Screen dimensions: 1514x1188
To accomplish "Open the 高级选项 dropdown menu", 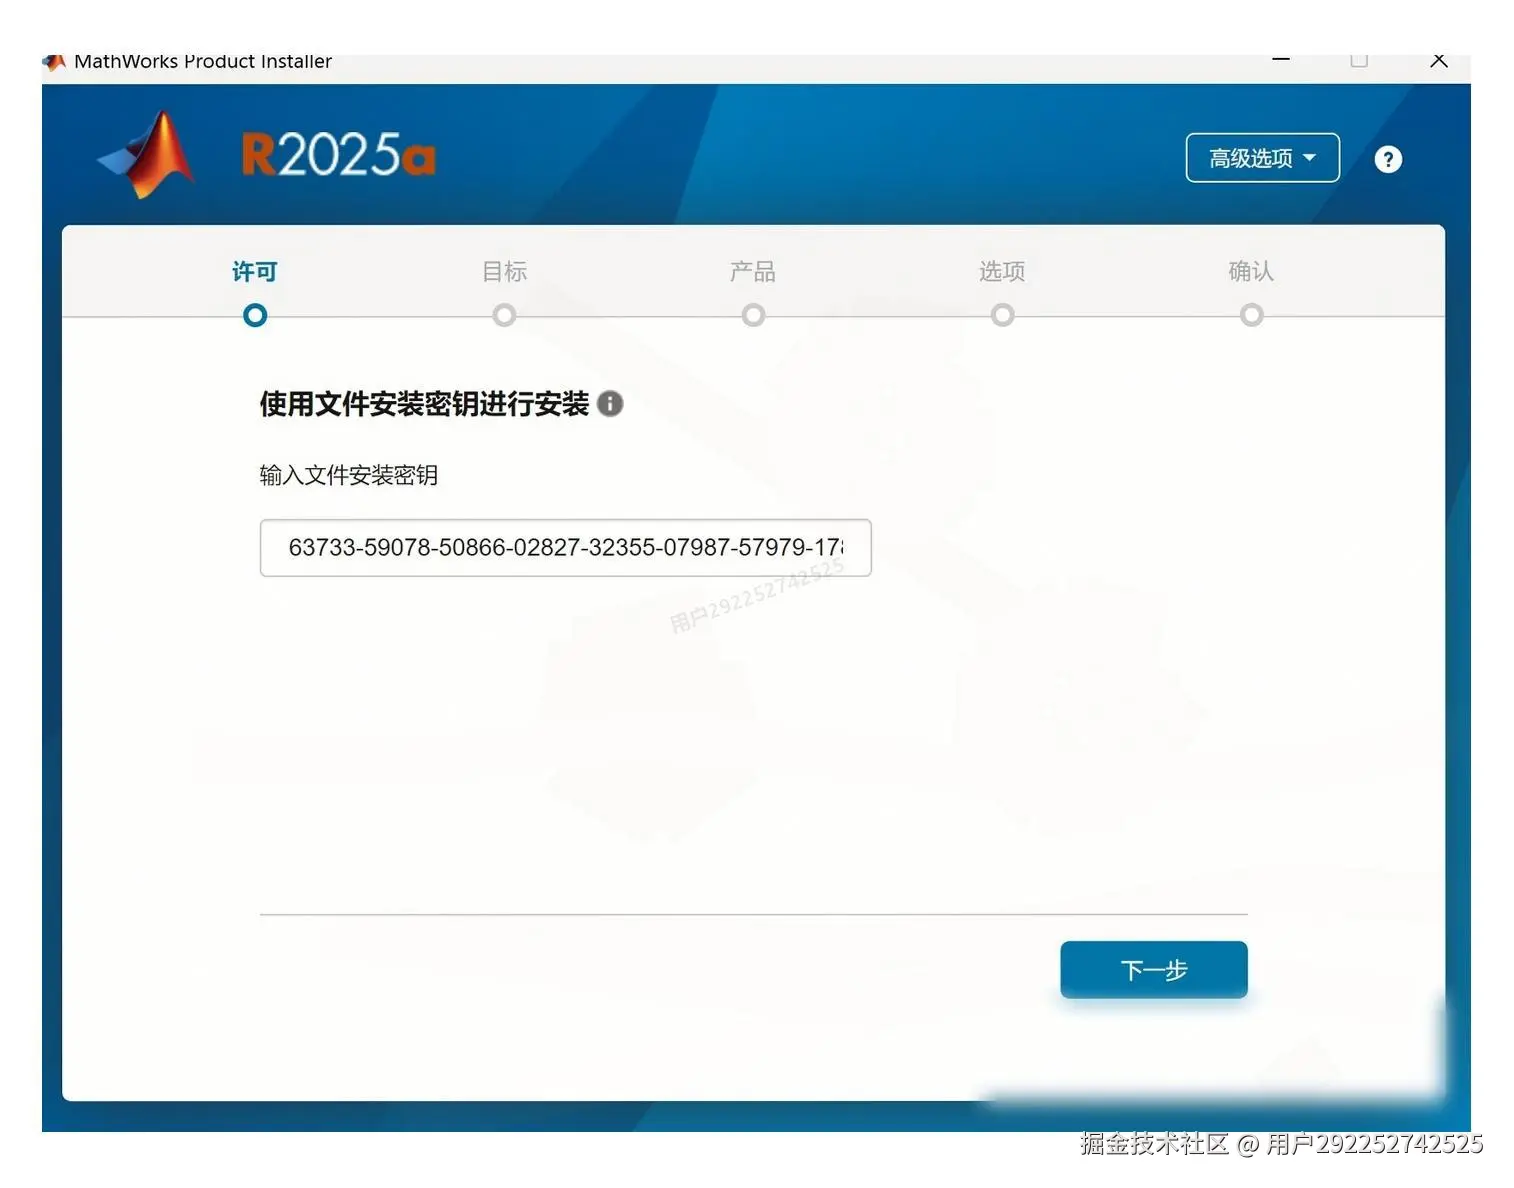I will [1262, 157].
